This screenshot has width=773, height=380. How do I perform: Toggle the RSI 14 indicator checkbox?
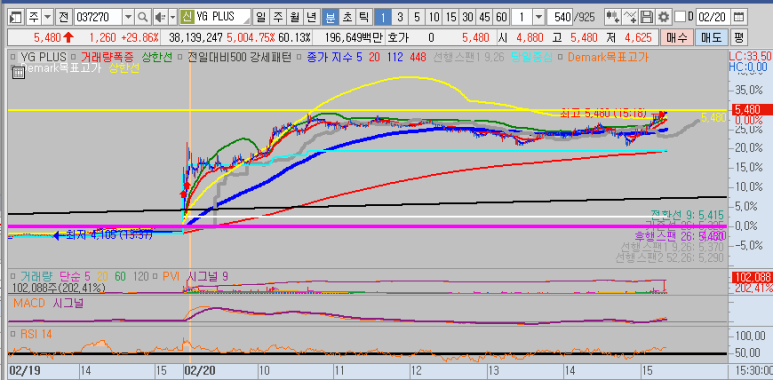(x=13, y=334)
